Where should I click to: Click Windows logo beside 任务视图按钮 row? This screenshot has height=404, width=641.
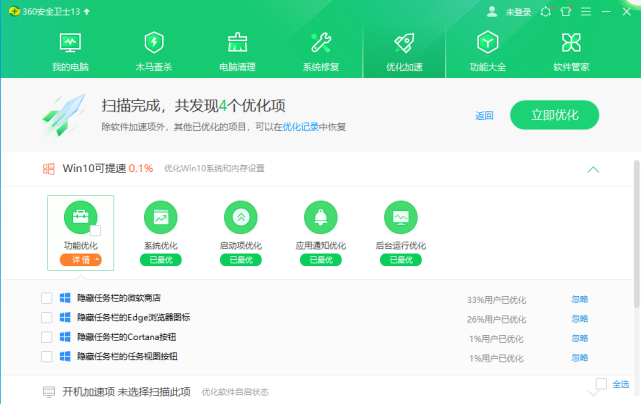pyautogui.click(x=65, y=357)
